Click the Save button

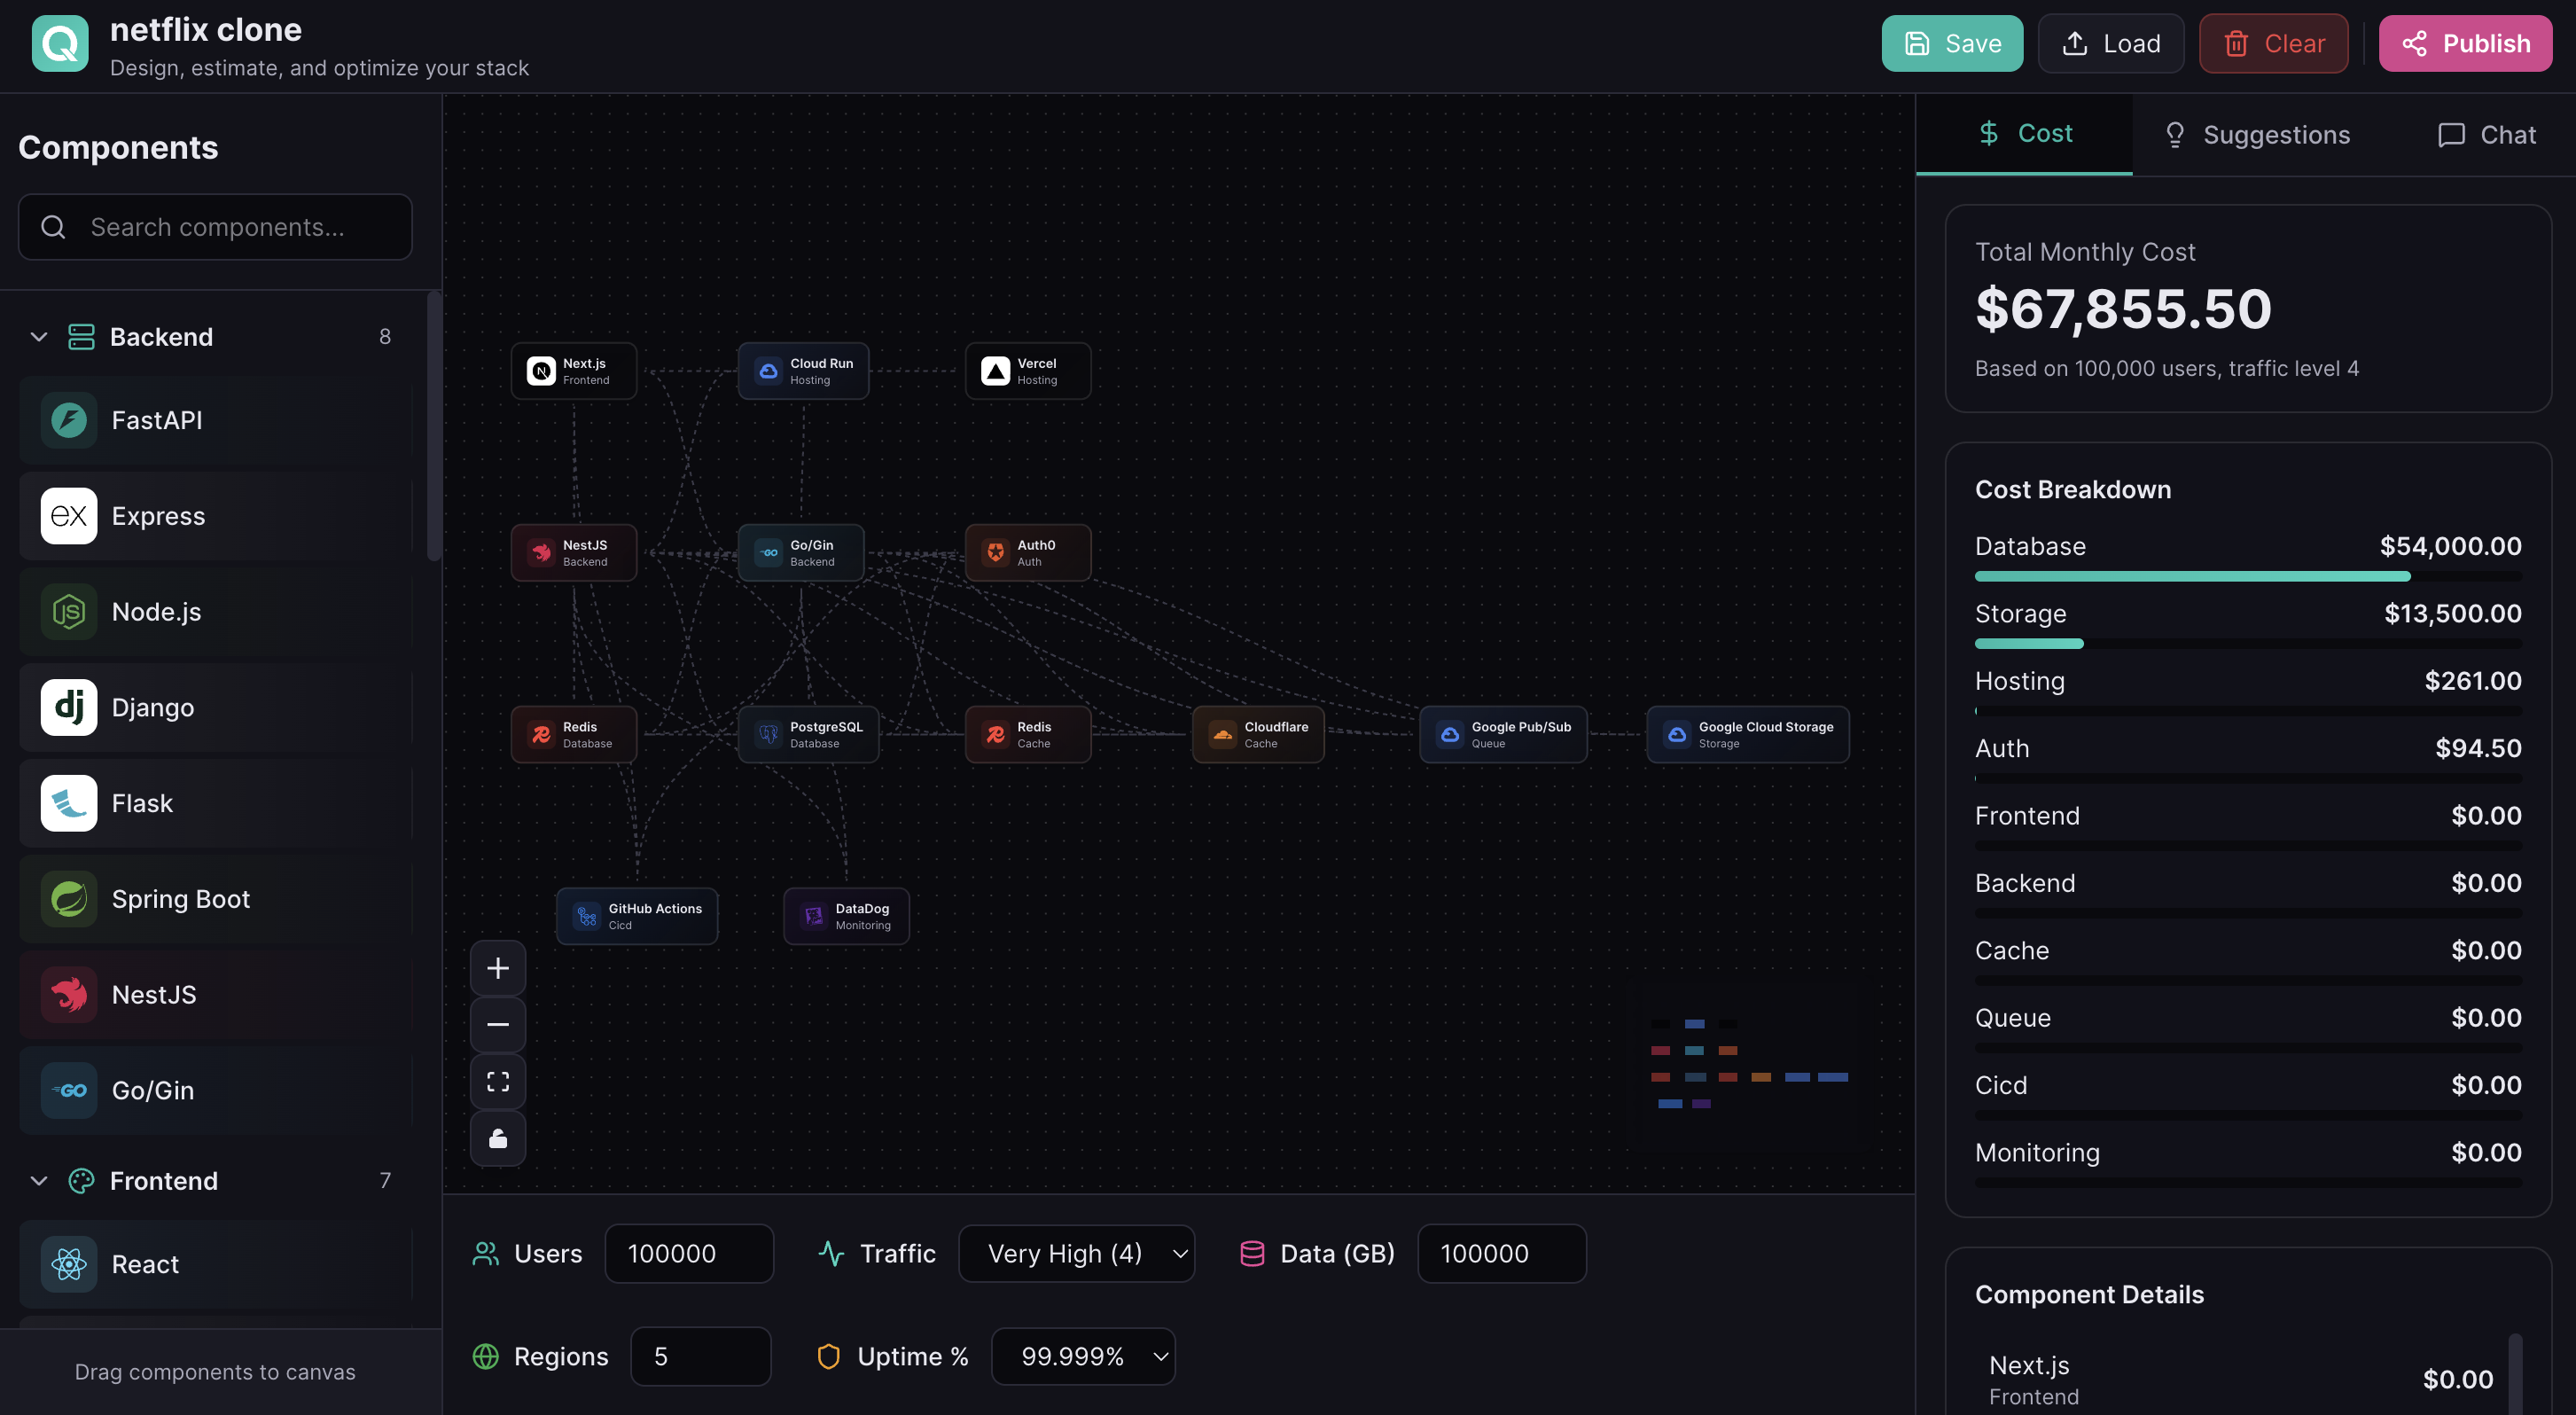pyautogui.click(x=1951, y=43)
